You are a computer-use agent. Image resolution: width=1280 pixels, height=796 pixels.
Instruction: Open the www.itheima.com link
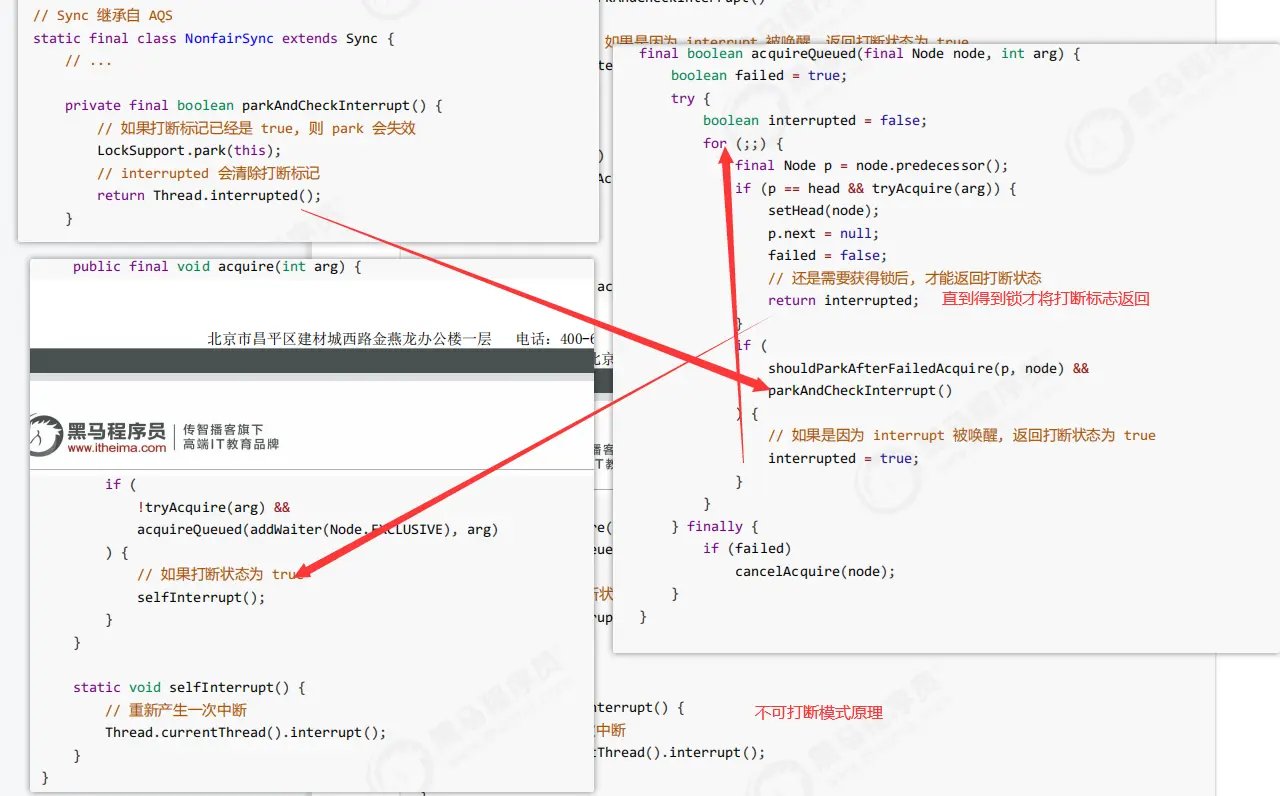(x=117, y=448)
